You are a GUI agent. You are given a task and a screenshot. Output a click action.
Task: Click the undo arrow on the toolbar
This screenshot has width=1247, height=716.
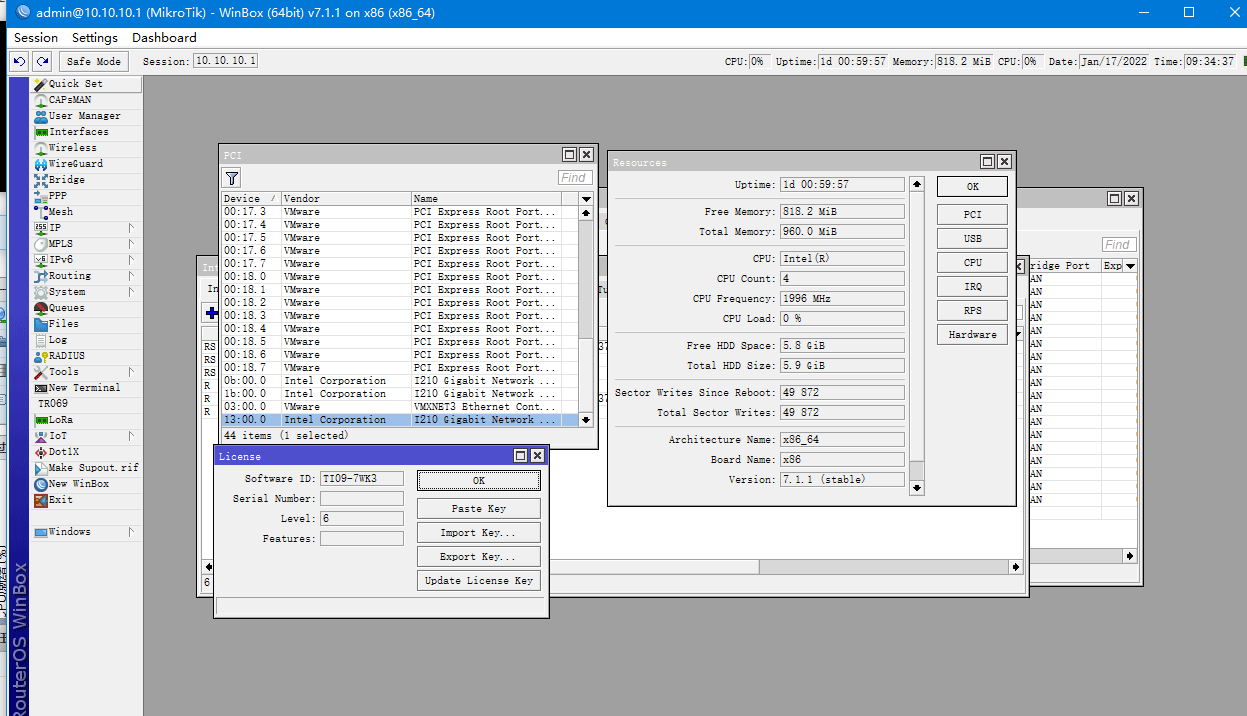click(19, 61)
